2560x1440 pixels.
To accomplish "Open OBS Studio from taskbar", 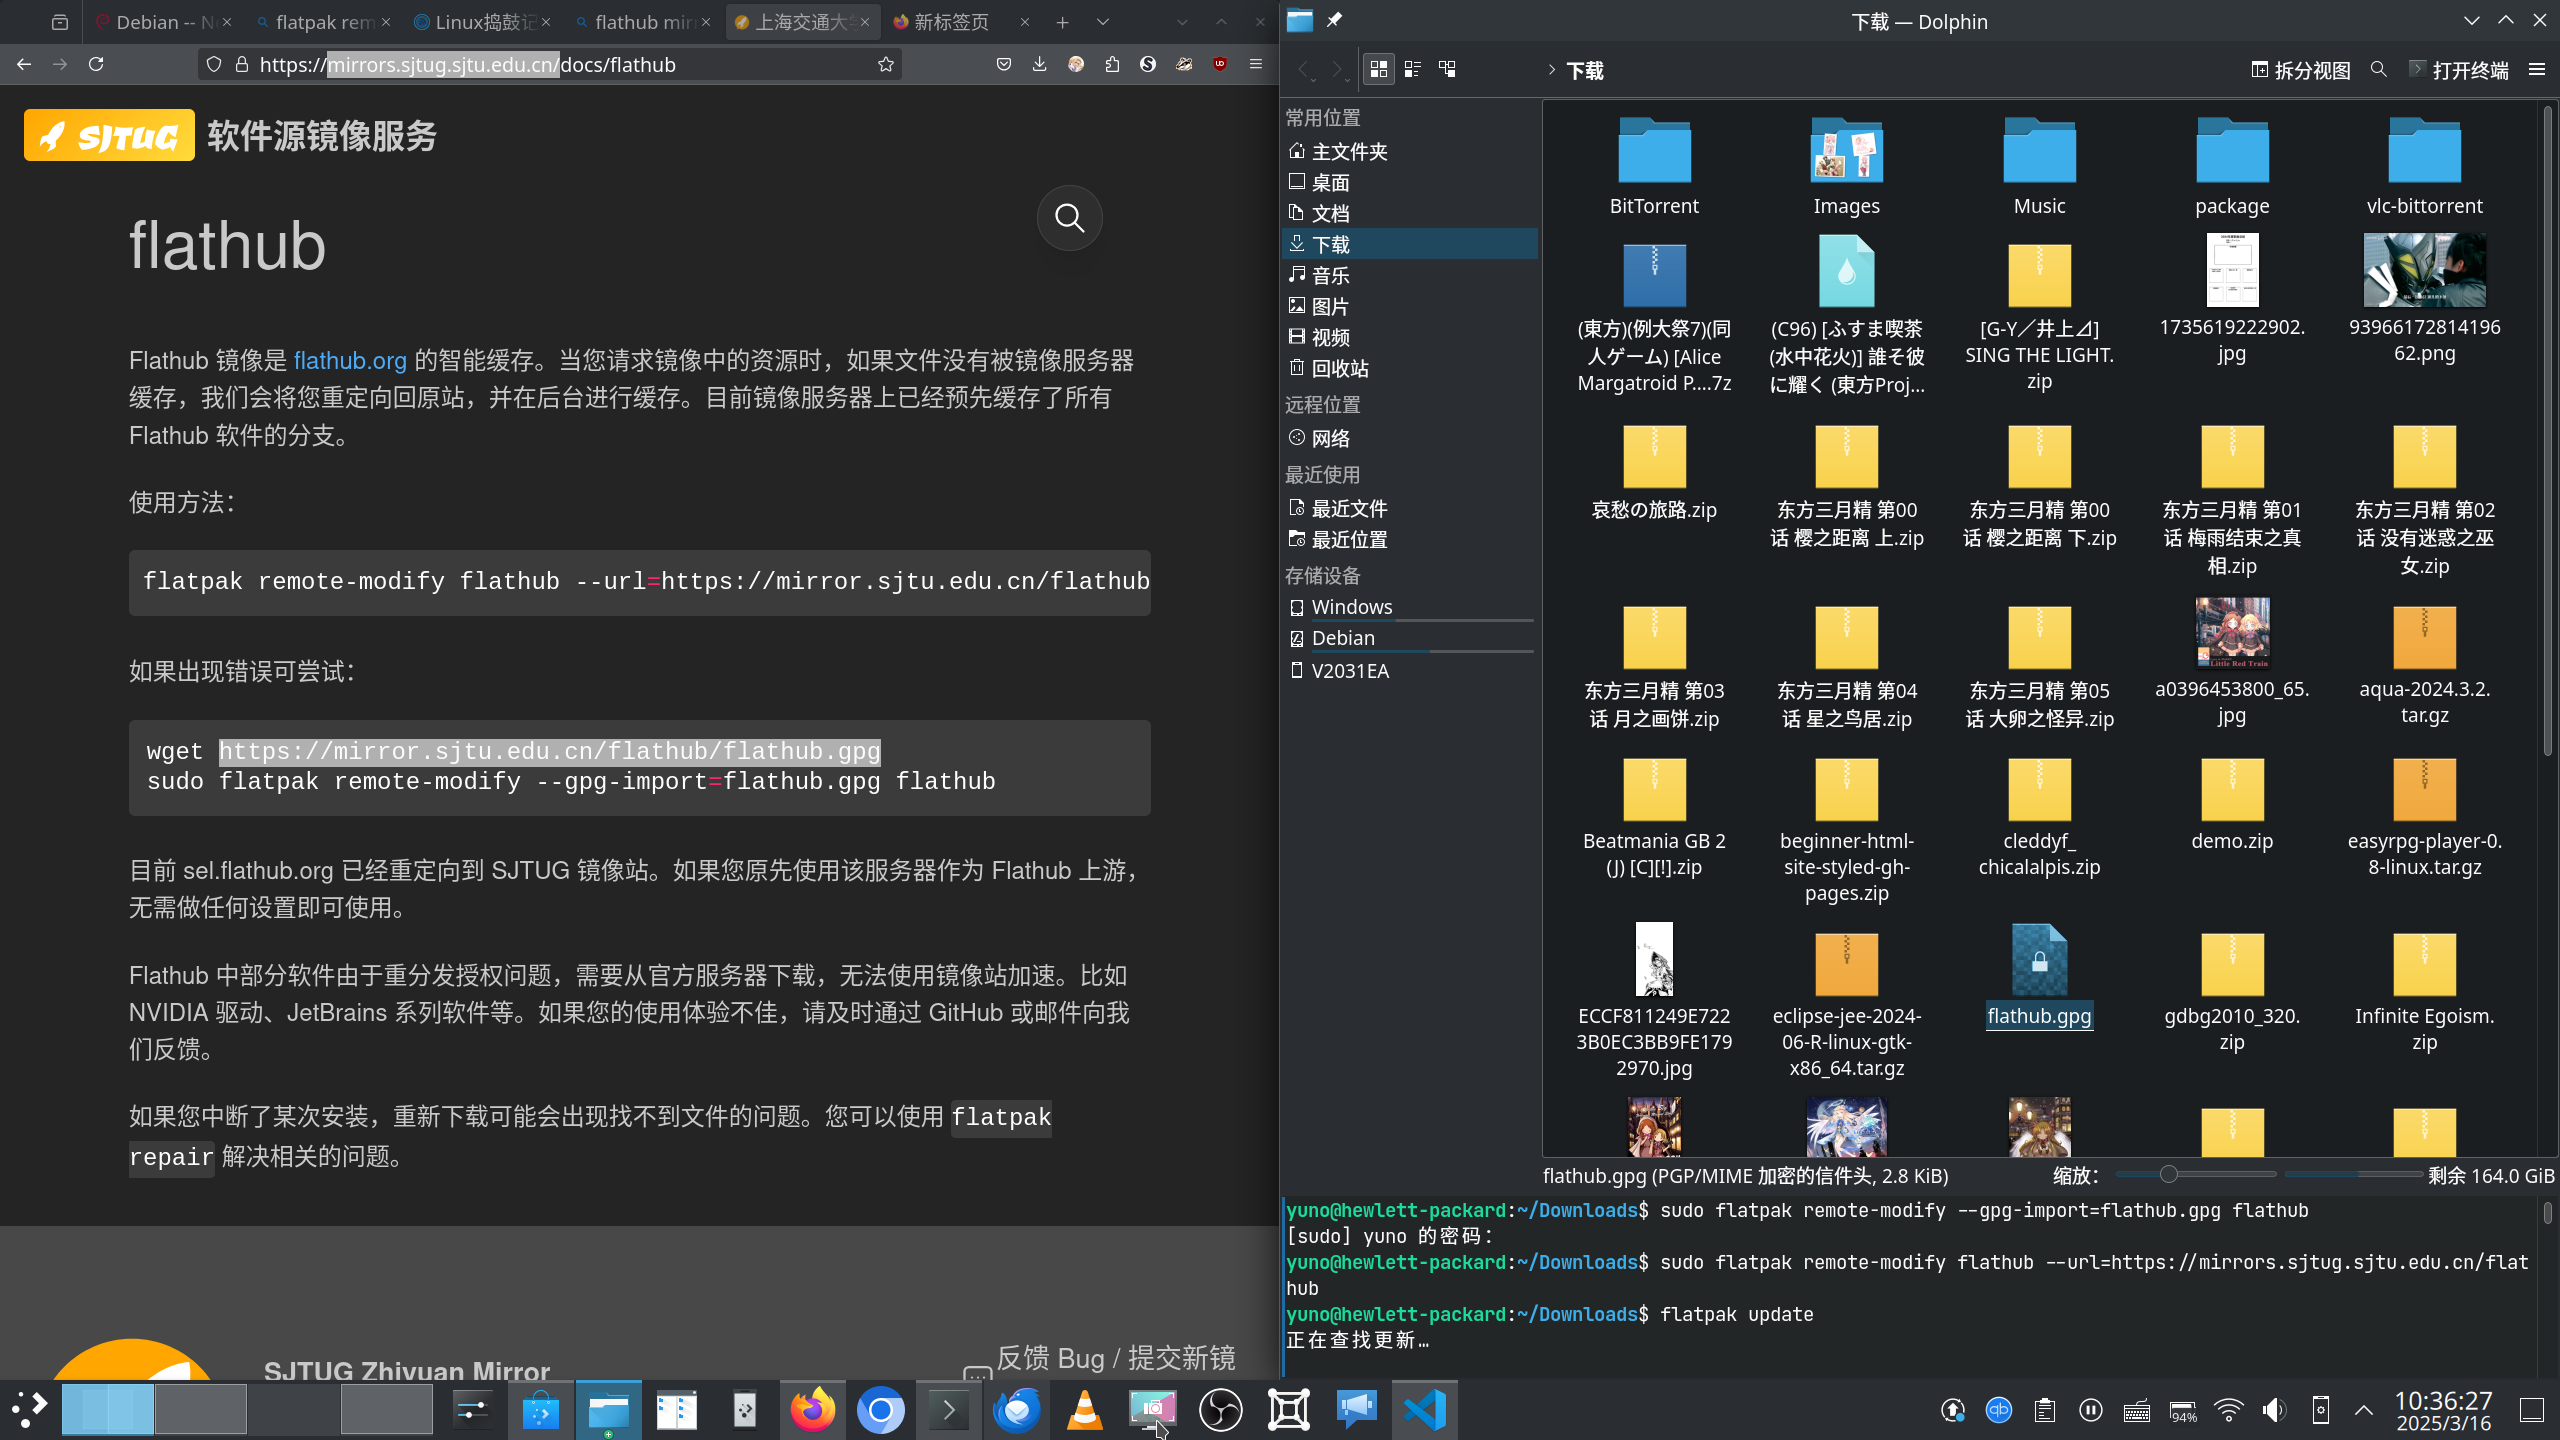I will point(1220,1410).
